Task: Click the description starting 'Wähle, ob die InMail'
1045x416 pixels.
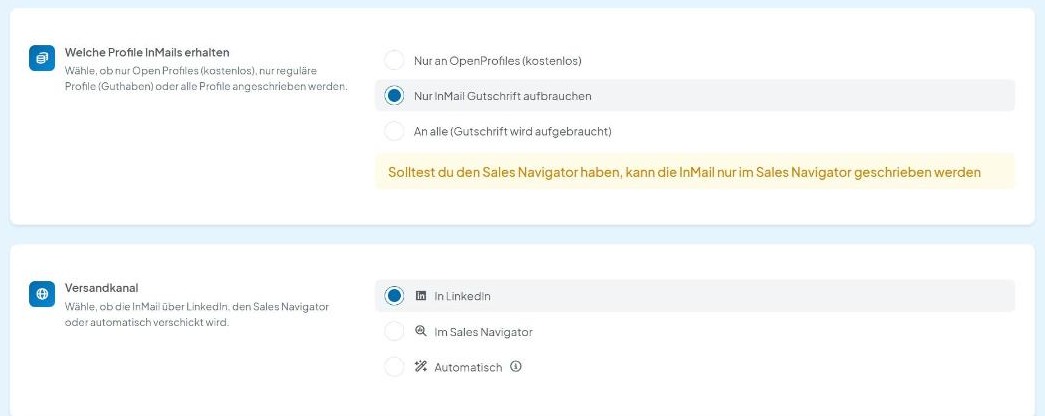Action: (197, 315)
